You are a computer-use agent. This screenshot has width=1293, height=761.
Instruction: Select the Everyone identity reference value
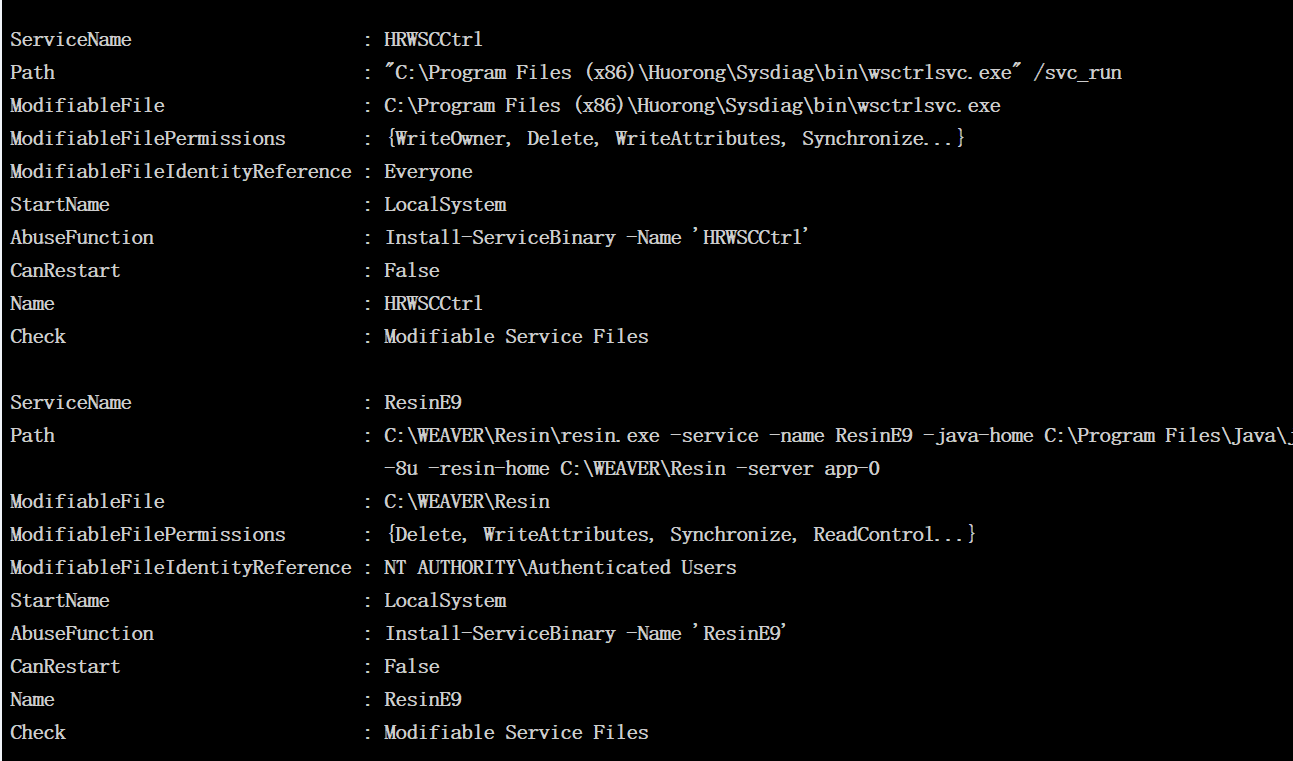coord(428,172)
